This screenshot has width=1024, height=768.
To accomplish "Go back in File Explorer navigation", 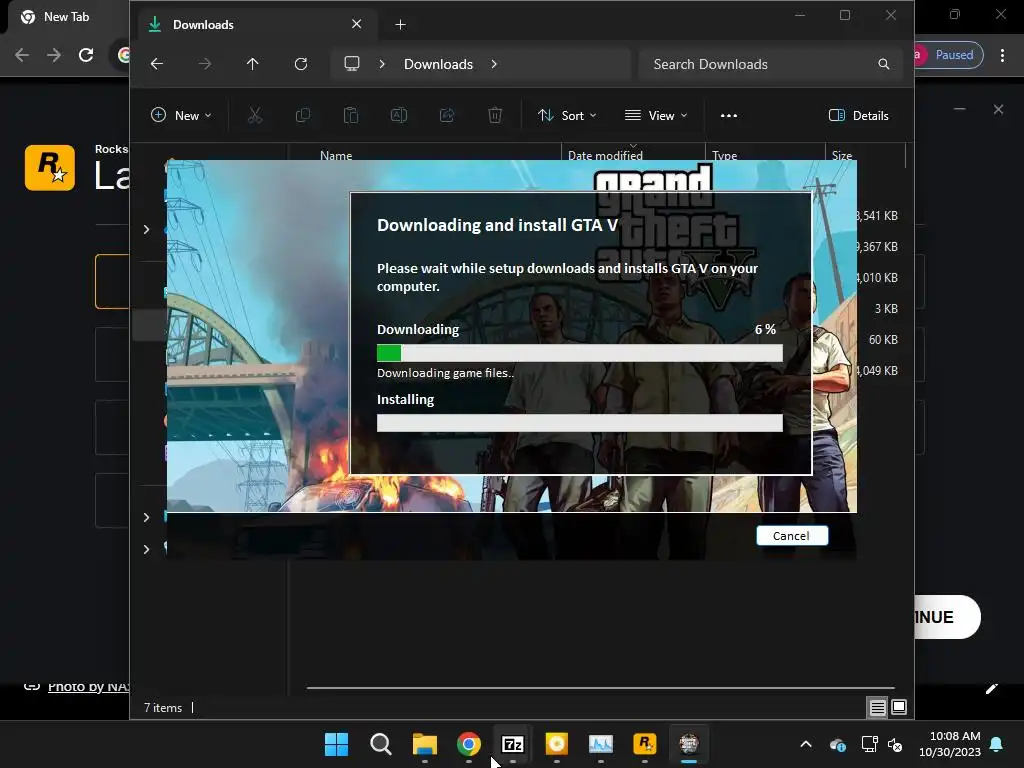I will coord(157,64).
